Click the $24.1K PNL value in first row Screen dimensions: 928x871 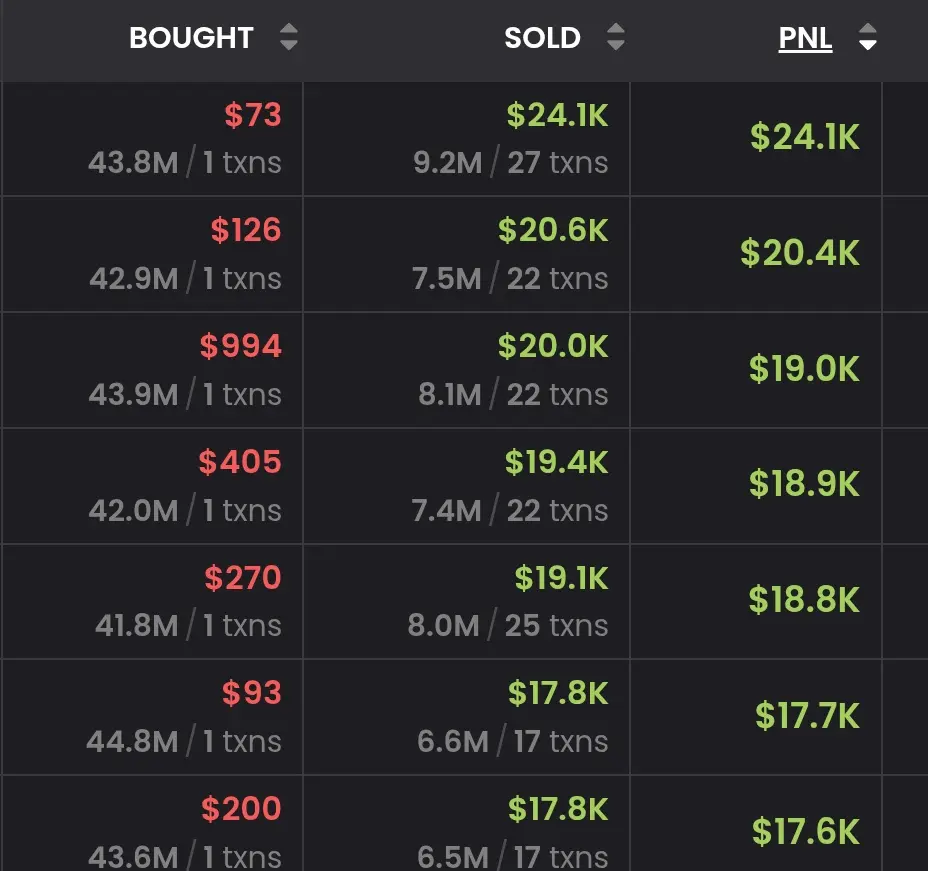pos(804,137)
